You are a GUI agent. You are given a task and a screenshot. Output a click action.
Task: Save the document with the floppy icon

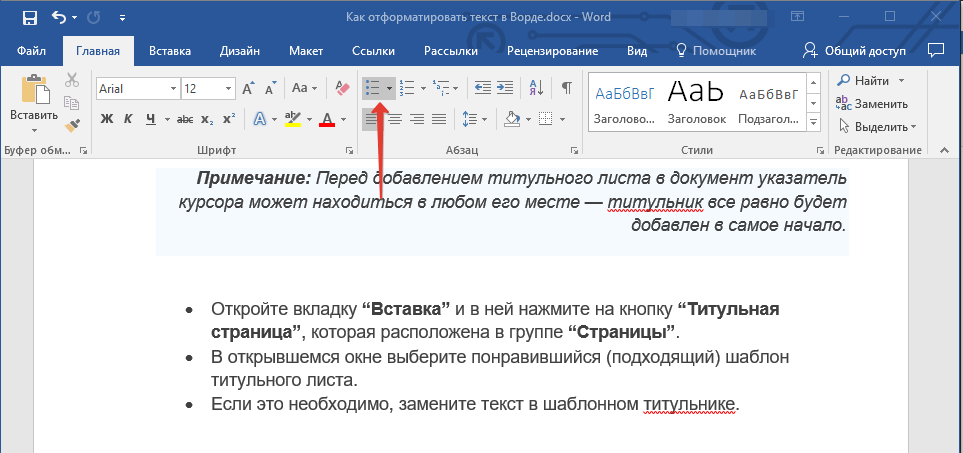click(x=29, y=18)
